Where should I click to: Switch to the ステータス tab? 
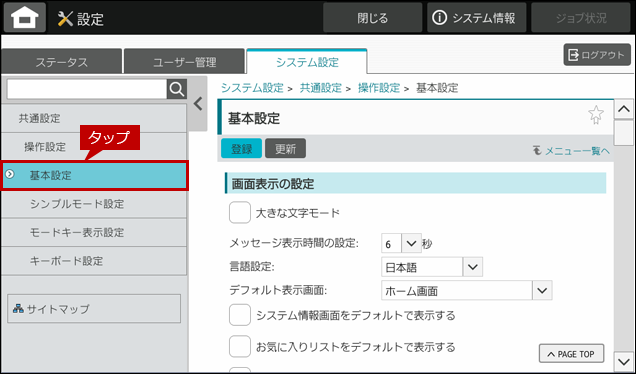point(62,62)
